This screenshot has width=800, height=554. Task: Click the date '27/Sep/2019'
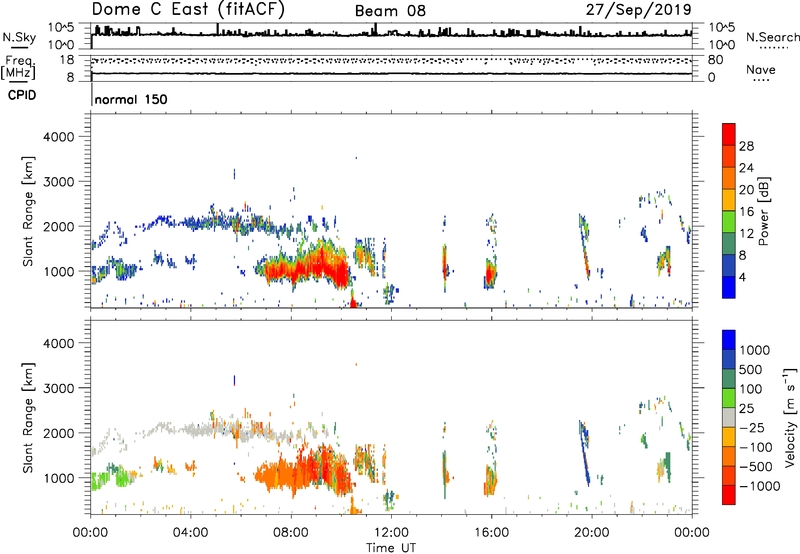(639, 10)
